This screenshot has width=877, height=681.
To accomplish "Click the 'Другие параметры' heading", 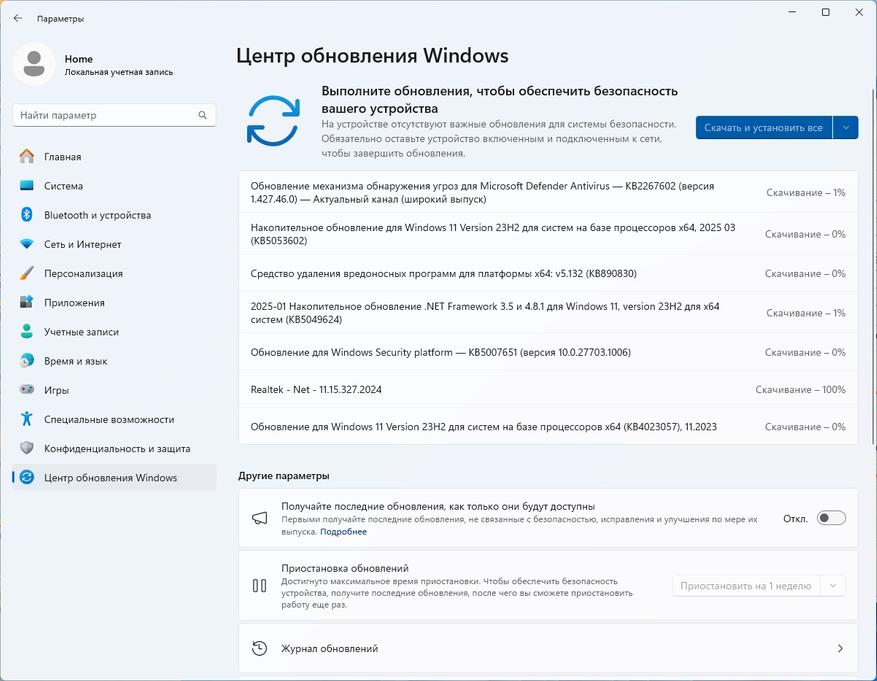I will click(x=284, y=476).
